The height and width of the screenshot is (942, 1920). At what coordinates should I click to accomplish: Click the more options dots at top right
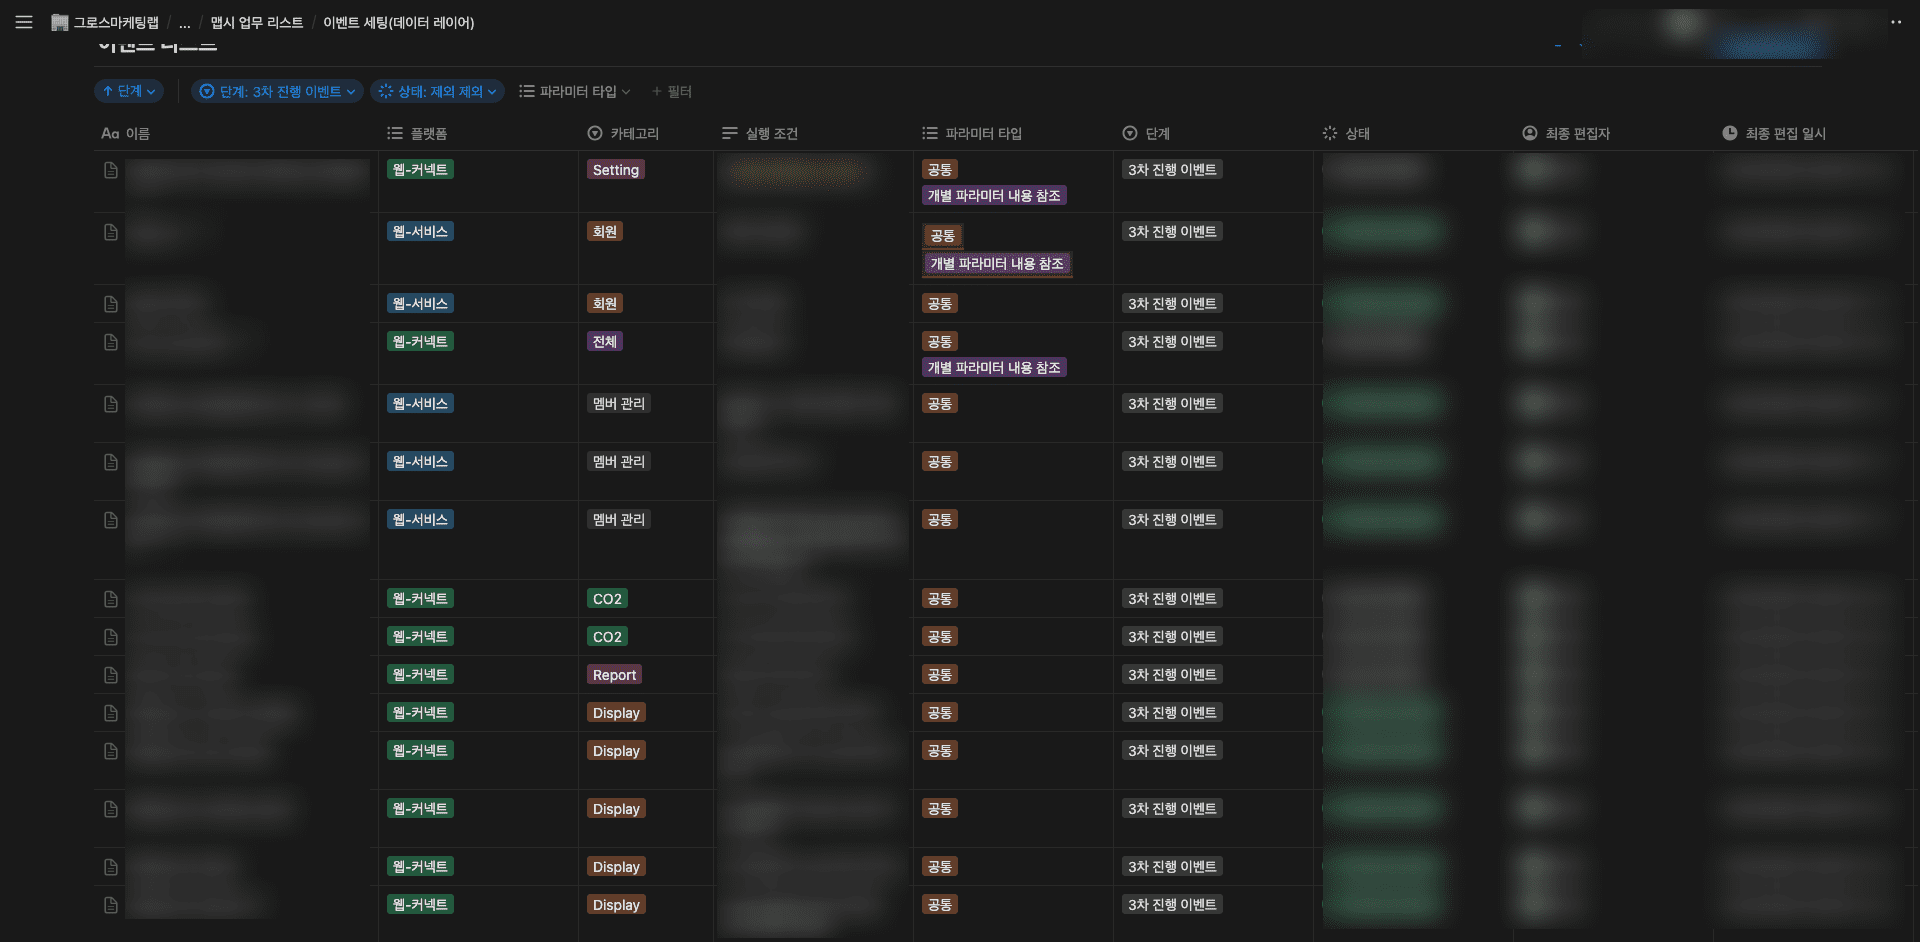(1896, 22)
